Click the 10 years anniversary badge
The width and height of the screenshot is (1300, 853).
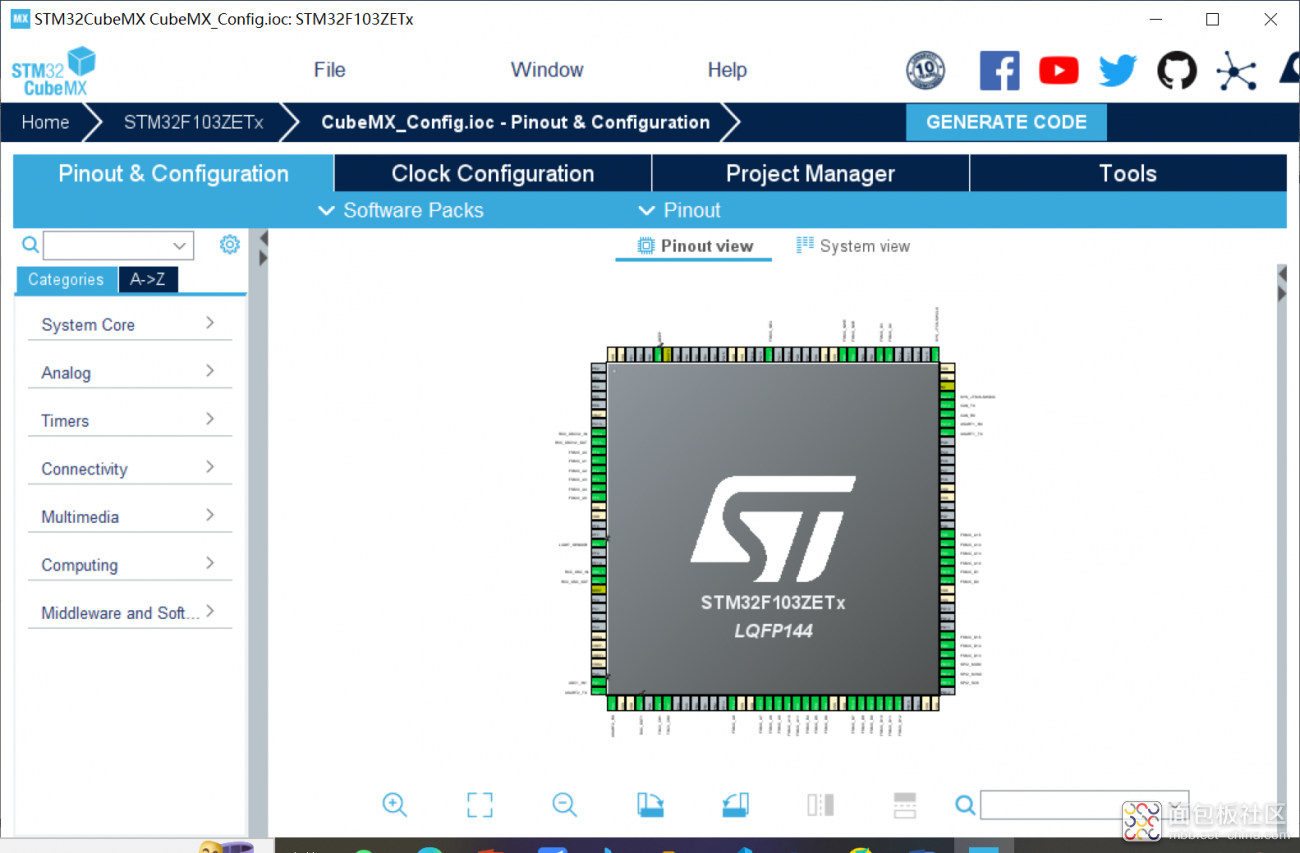(925, 70)
